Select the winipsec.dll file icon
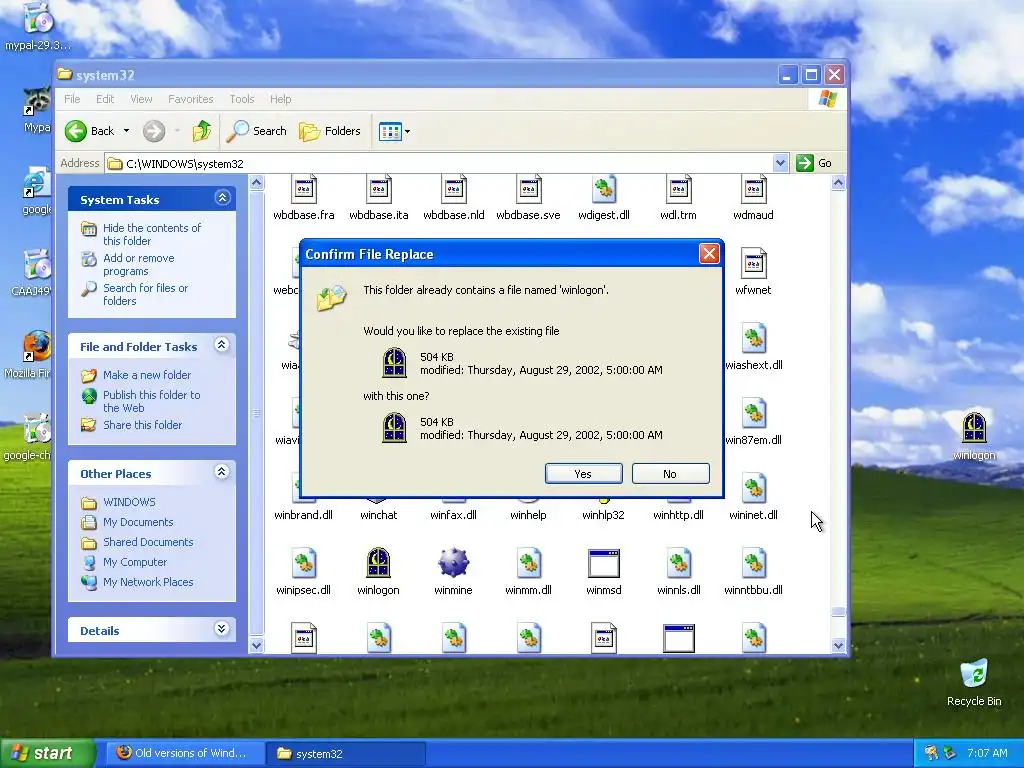The image size is (1024, 768). tap(304, 564)
